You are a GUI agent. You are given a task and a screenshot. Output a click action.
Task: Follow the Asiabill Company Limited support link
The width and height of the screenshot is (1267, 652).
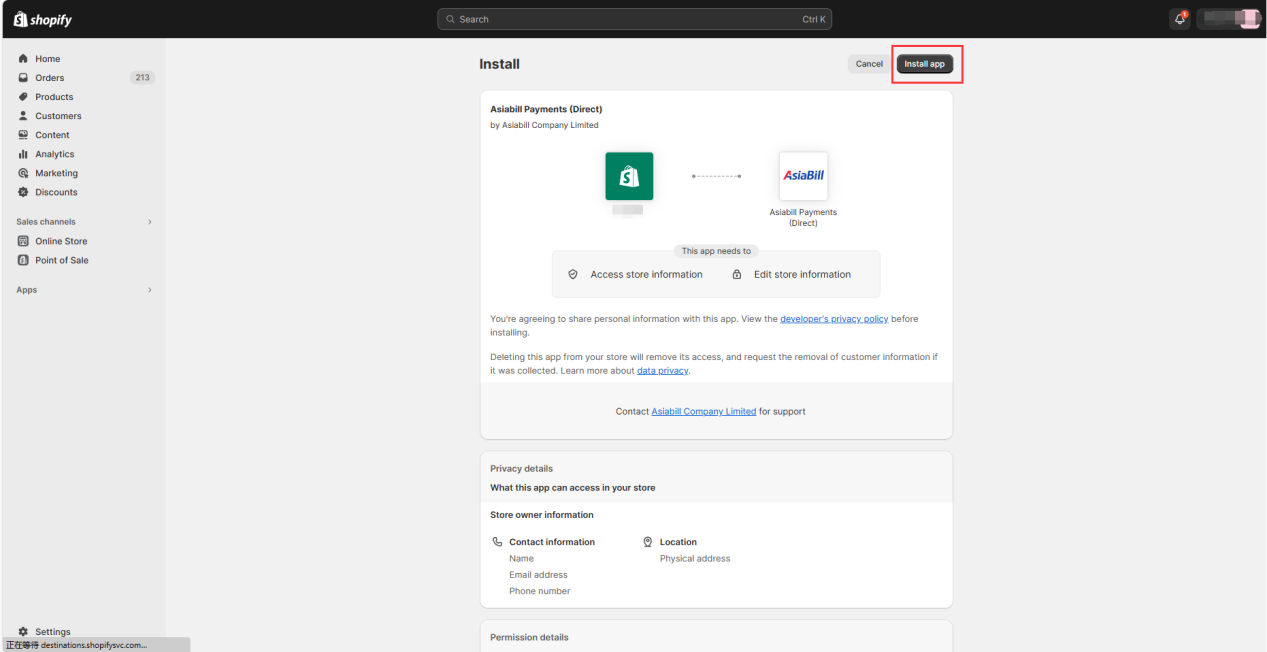coord(703,411)
